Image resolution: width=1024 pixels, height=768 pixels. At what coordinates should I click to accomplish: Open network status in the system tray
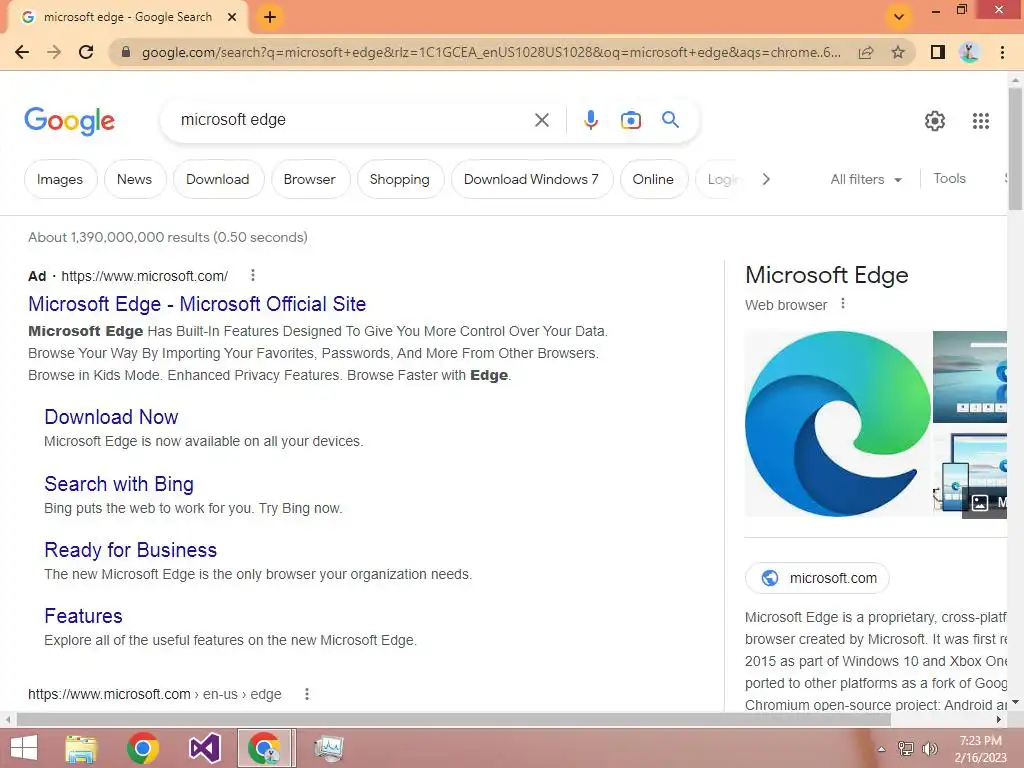(906, 748)
